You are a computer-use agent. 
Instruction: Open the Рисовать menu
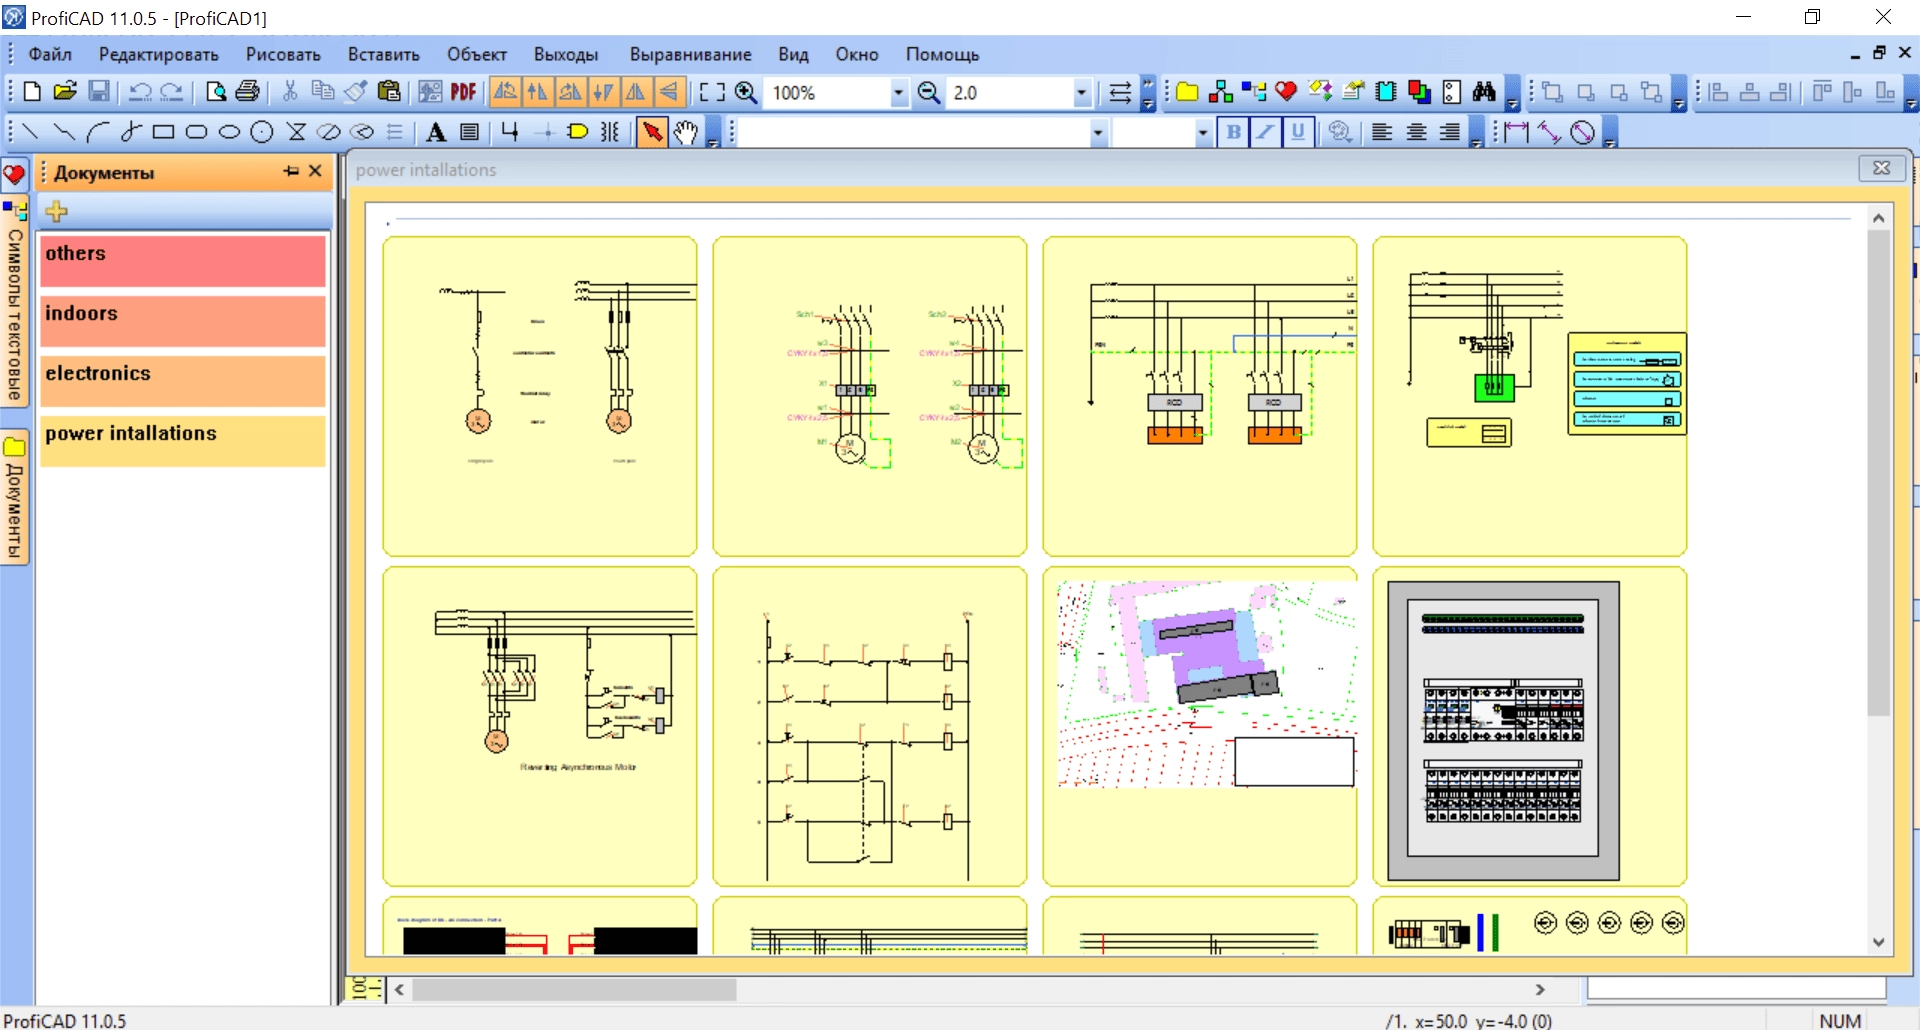[x=283, y=54]
